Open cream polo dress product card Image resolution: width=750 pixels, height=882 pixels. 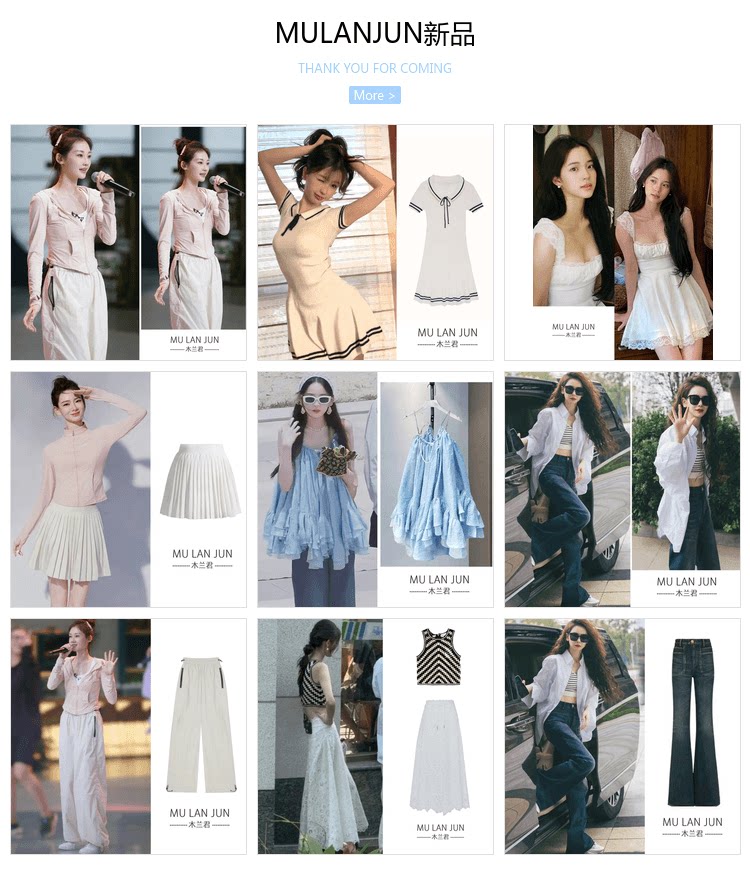pyautogui.click(x=375, y=242)
